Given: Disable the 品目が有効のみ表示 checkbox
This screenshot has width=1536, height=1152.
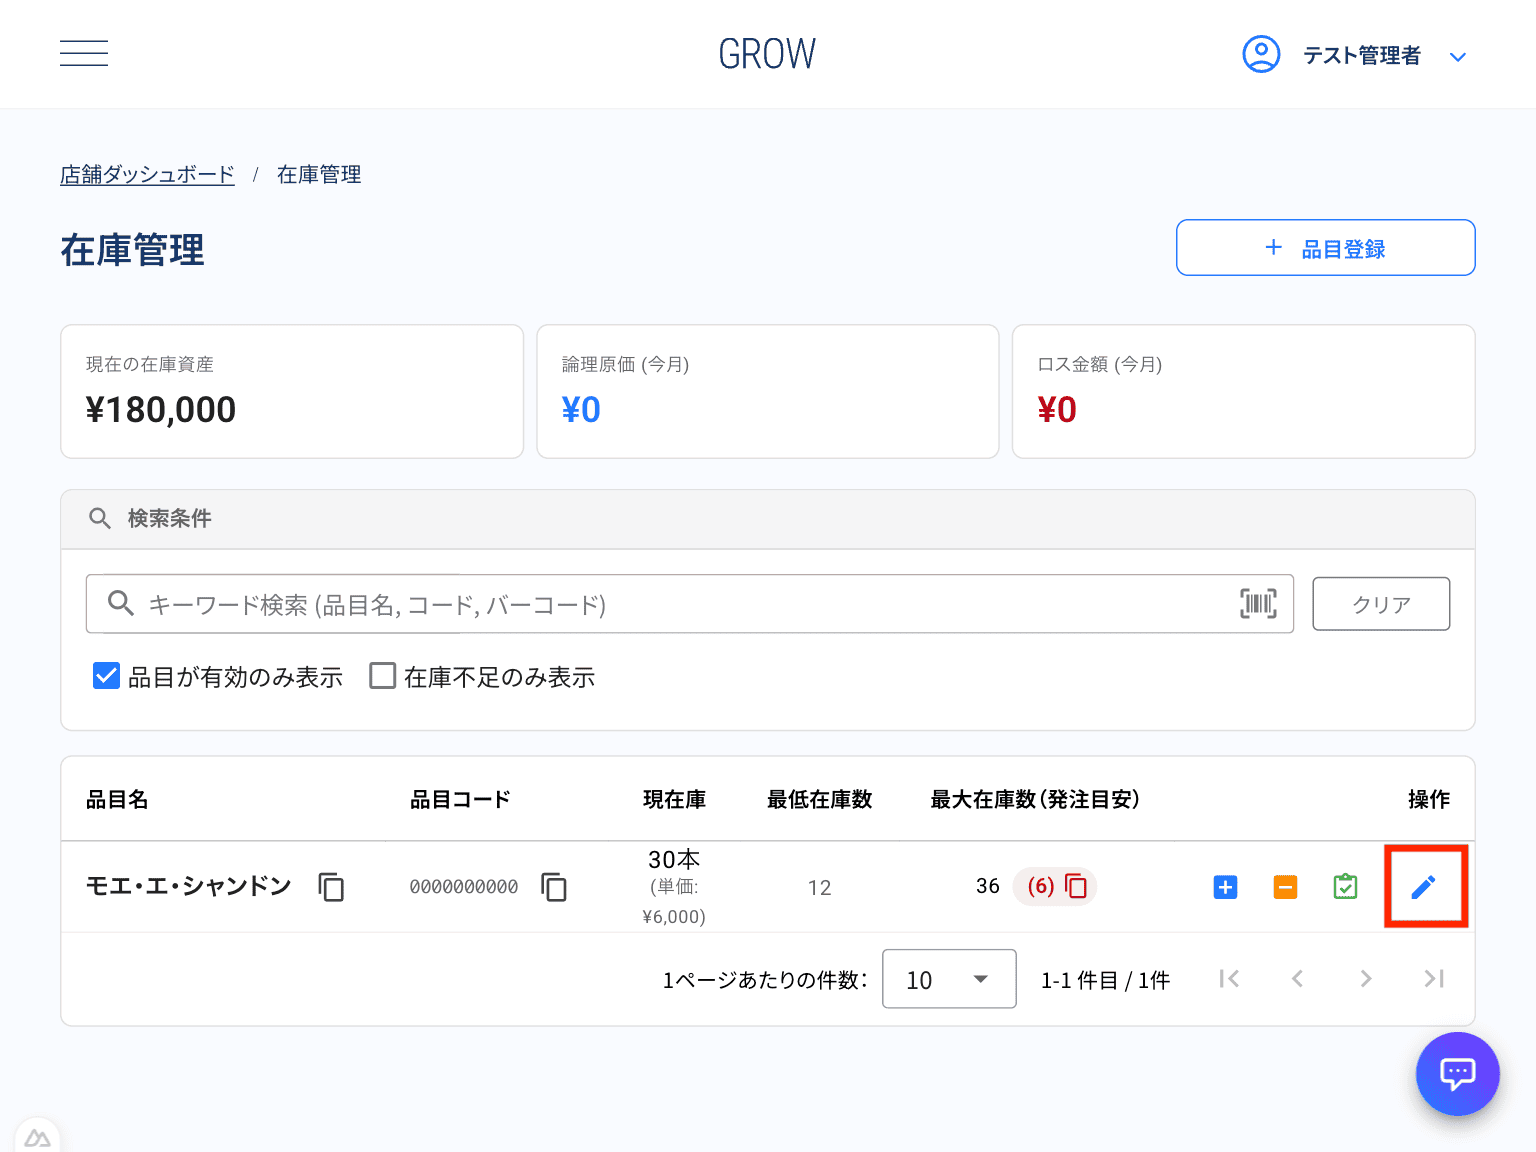Looking at the screenshot, I should (106, 676).
